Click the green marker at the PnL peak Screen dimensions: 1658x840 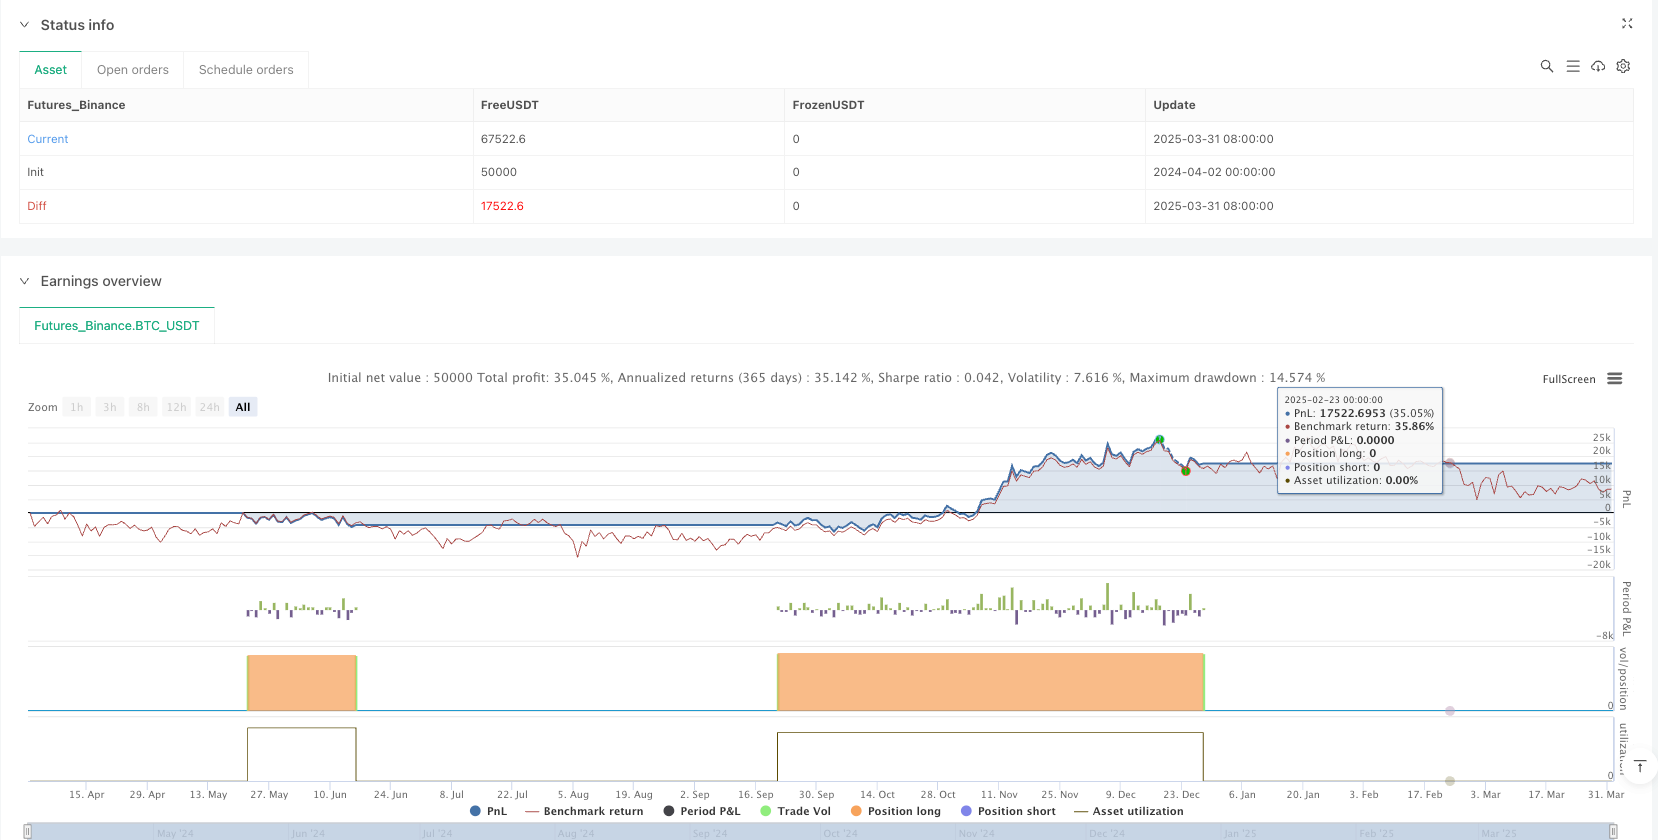click(x=1160, y=439)
